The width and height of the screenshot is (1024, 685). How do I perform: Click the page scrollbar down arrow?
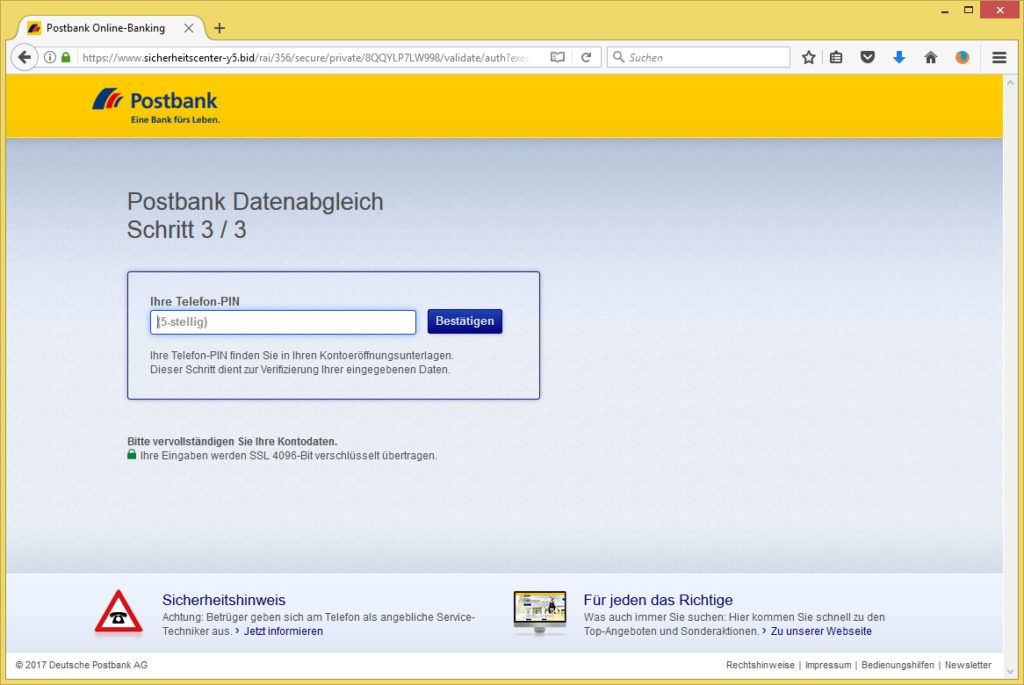click(1011, 671)
